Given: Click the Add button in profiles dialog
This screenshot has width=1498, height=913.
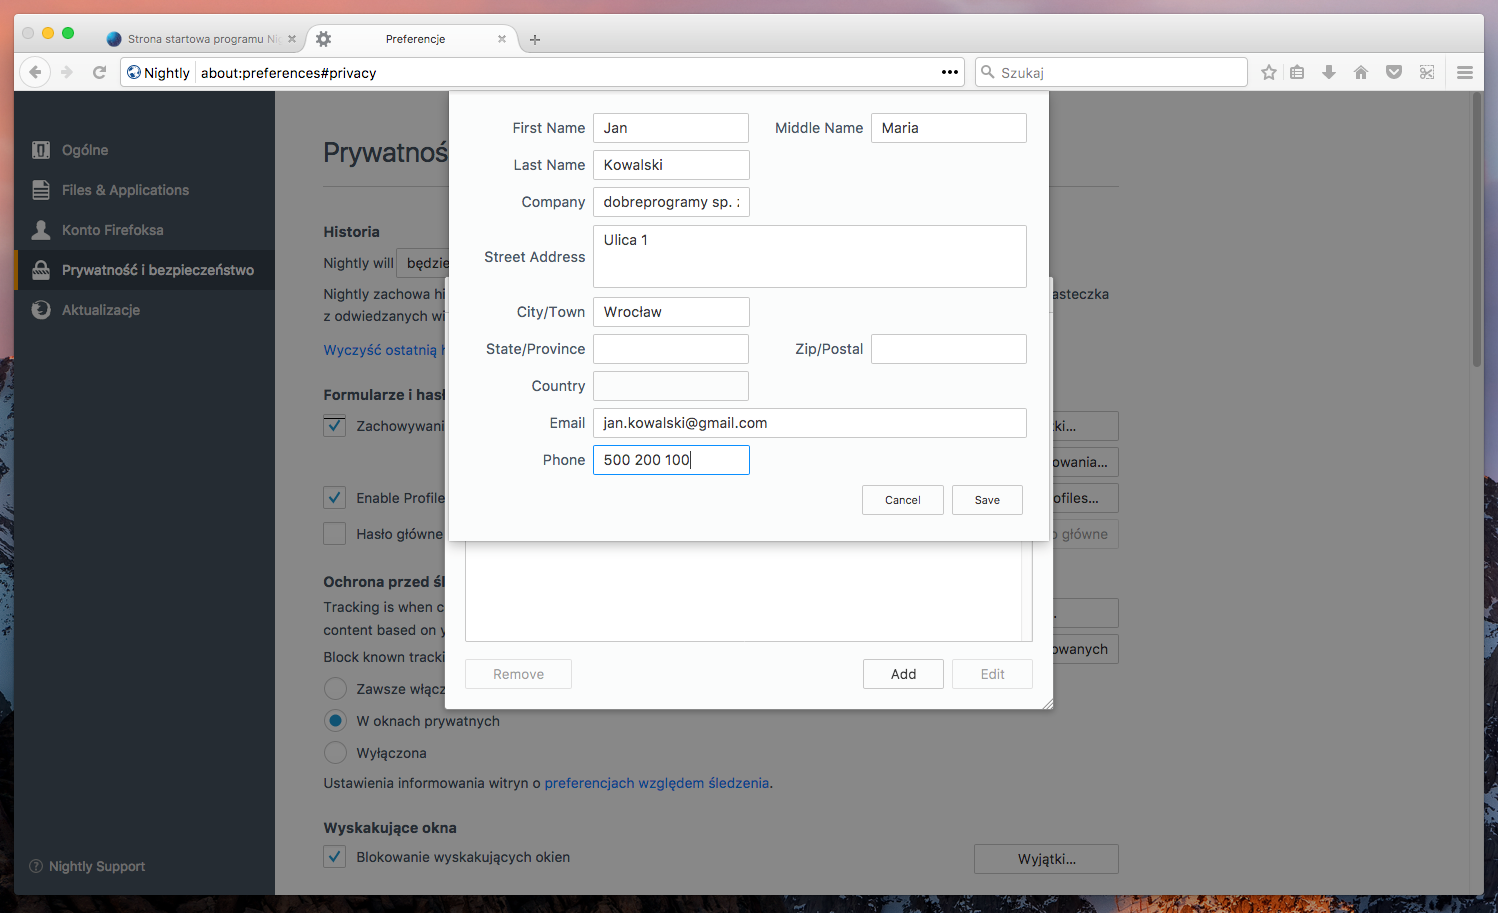Looking at the screenshot, I should 903,674.
